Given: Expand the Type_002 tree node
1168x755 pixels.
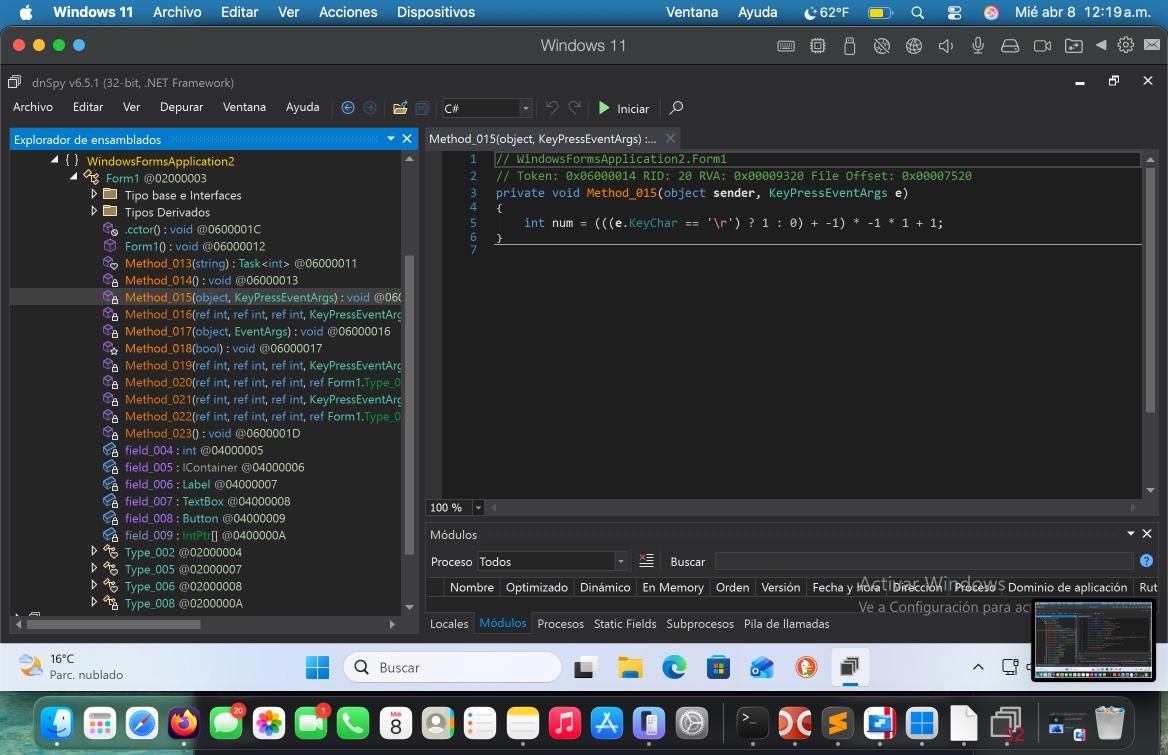Looking at the screenshot, I should tap(94, 552).
